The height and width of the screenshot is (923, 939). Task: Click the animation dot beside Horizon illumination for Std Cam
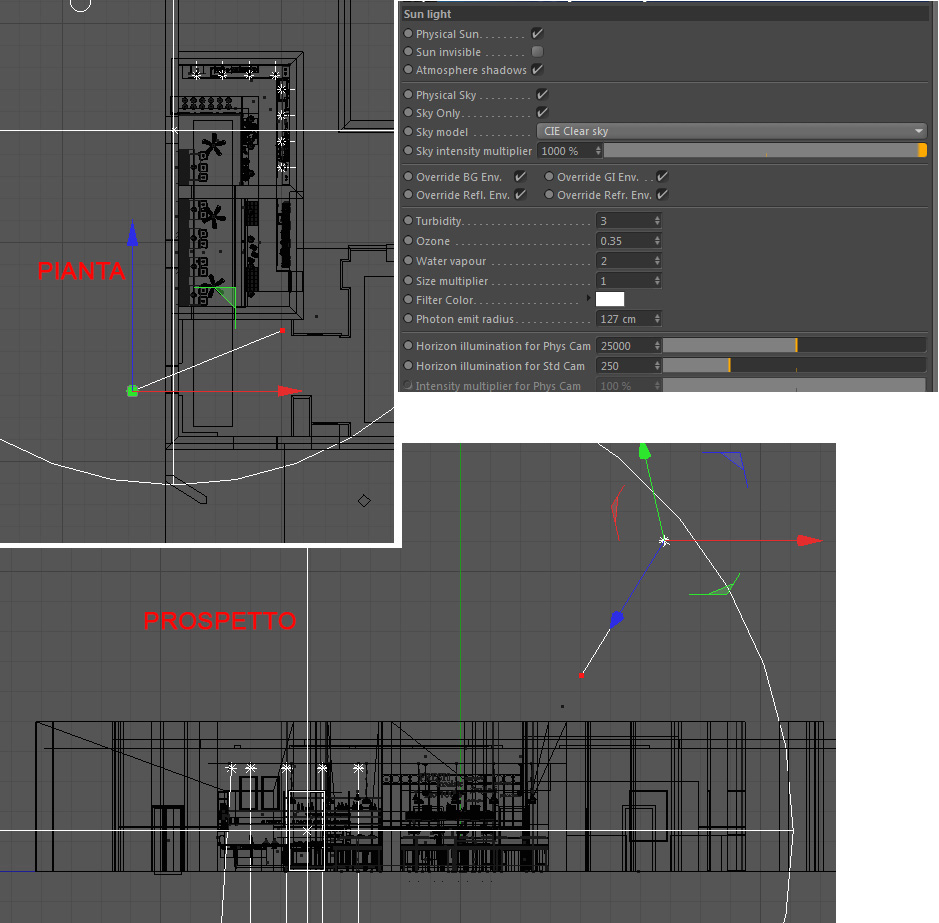[x=408, y=365]
